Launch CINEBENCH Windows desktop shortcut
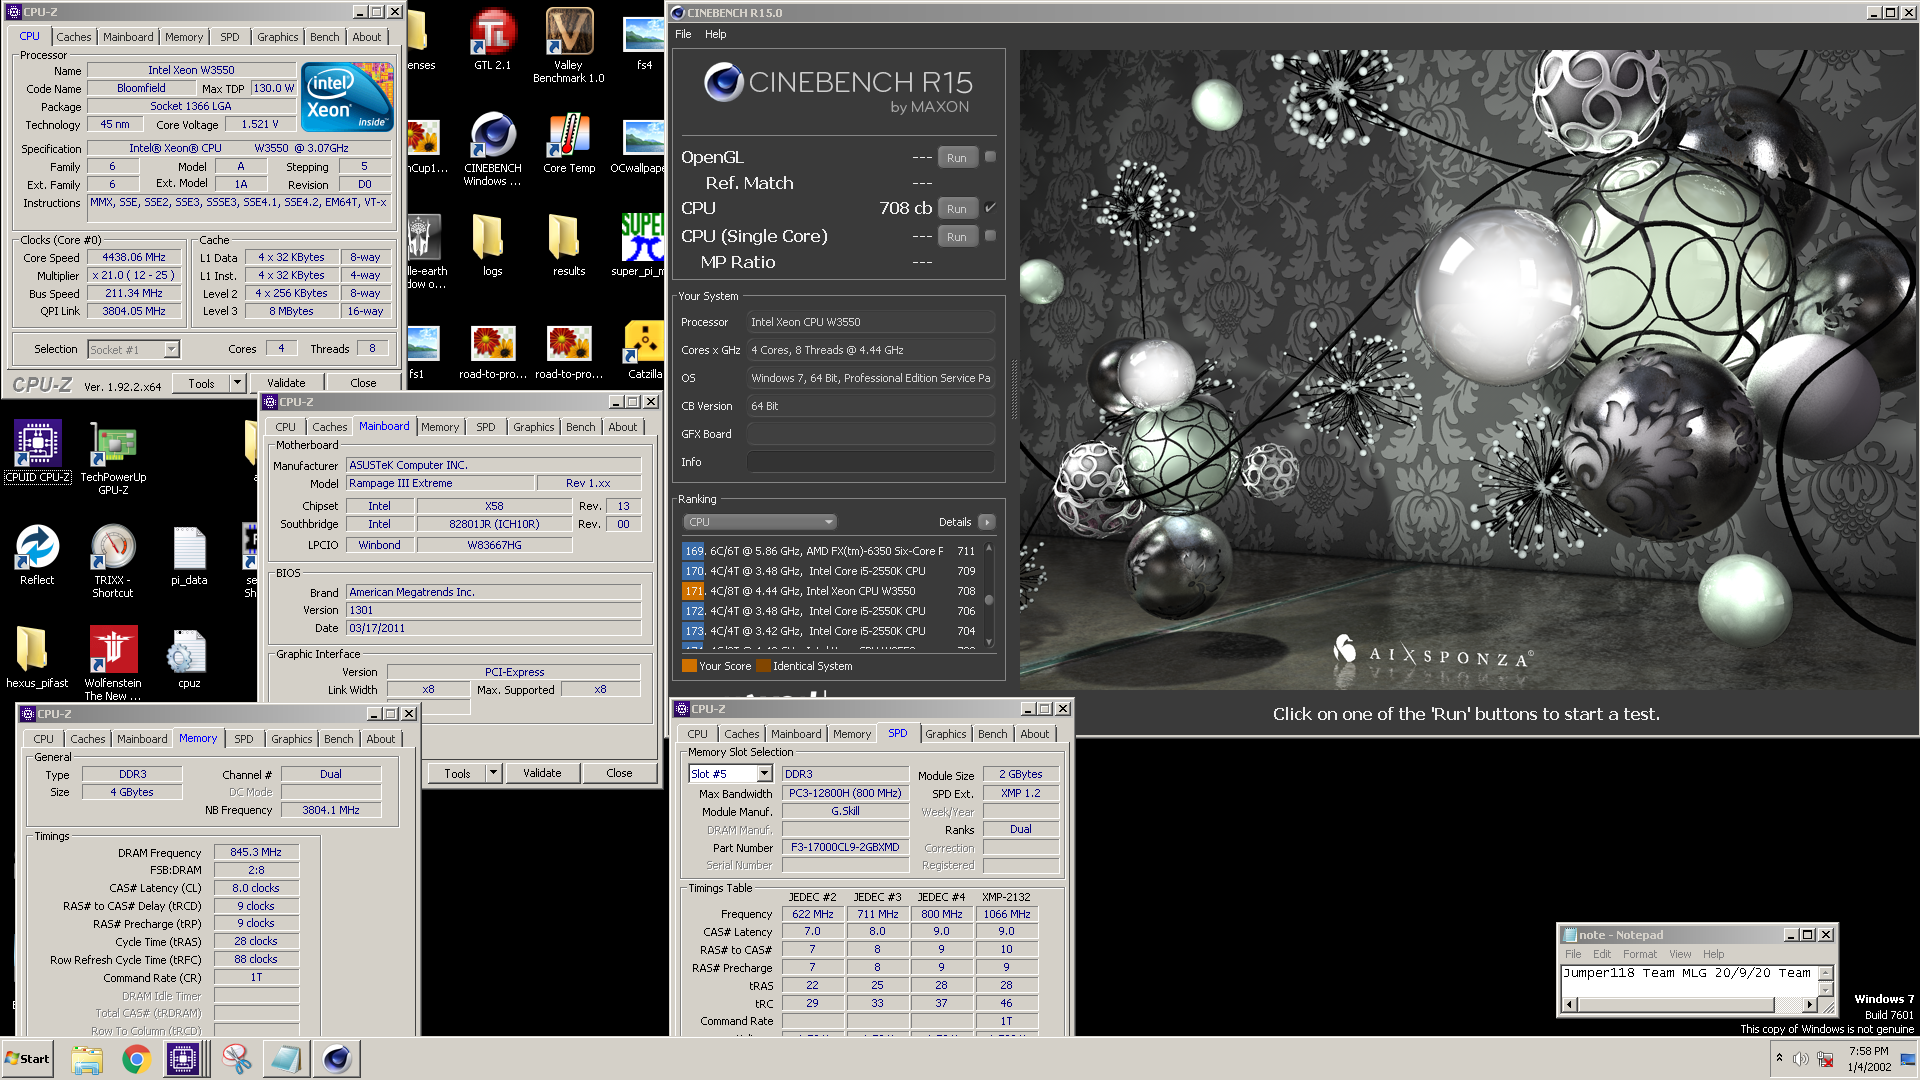 tap(492, 148)
